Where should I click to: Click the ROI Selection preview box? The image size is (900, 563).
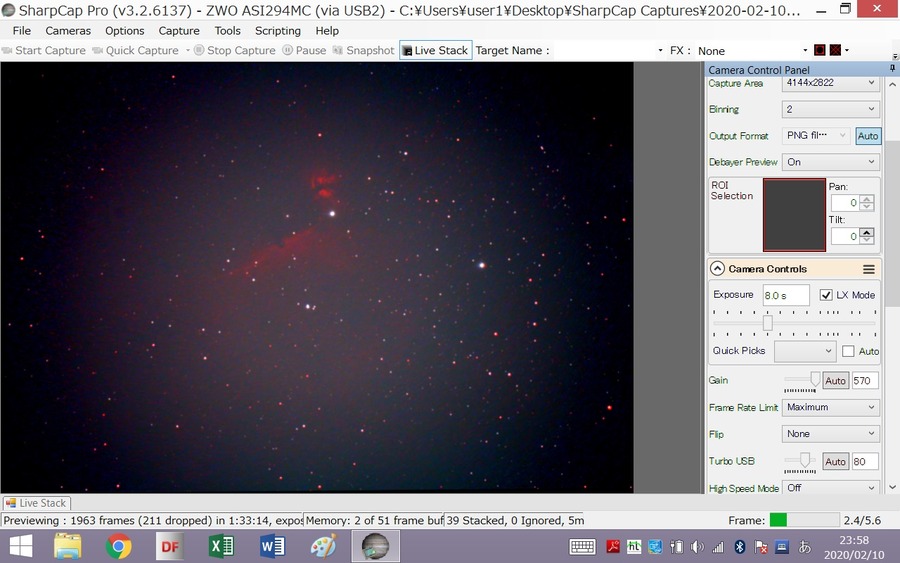click(x=794, y=215)
